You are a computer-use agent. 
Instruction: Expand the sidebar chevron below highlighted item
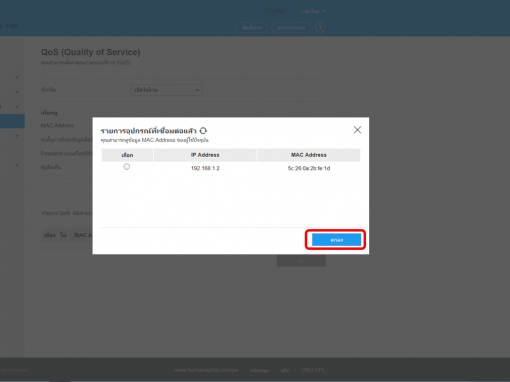coord(17,136)
